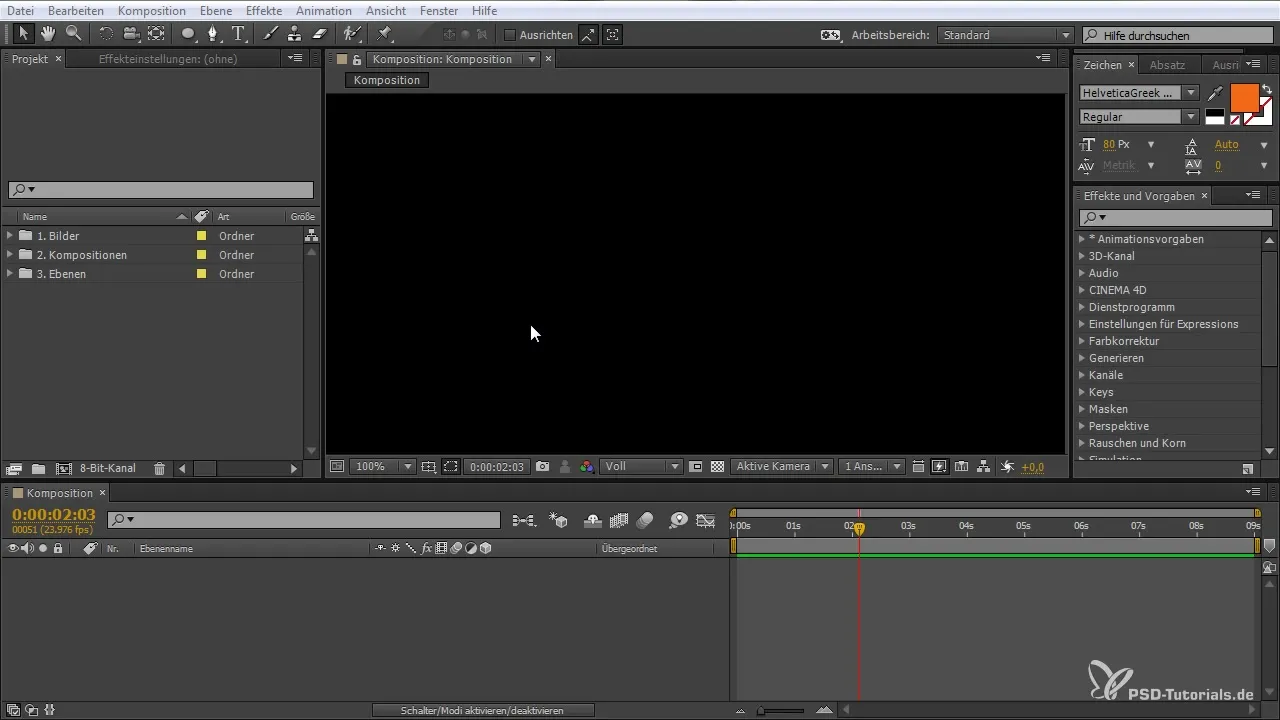Screen dimensions: 1280x720
Task: Expand the Animationsvorgaben effects category
Action: [1082, 239]
